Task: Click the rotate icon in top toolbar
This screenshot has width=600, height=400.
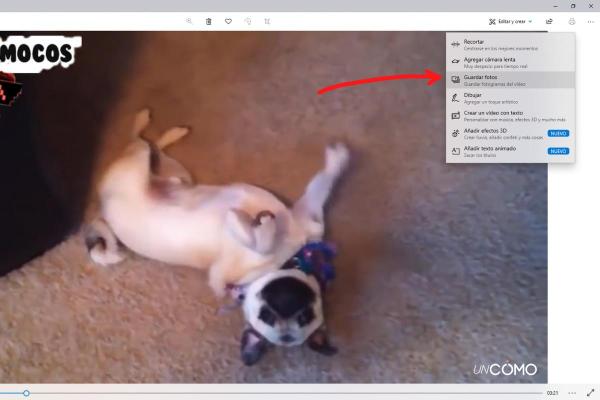Action: pos(248,21)
